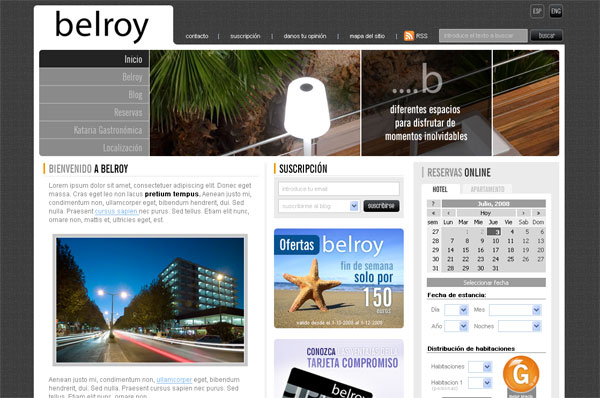The height and width of the screenshot is (398, 600).
Task: Click the belroy logo
Action: pos(102,26)
